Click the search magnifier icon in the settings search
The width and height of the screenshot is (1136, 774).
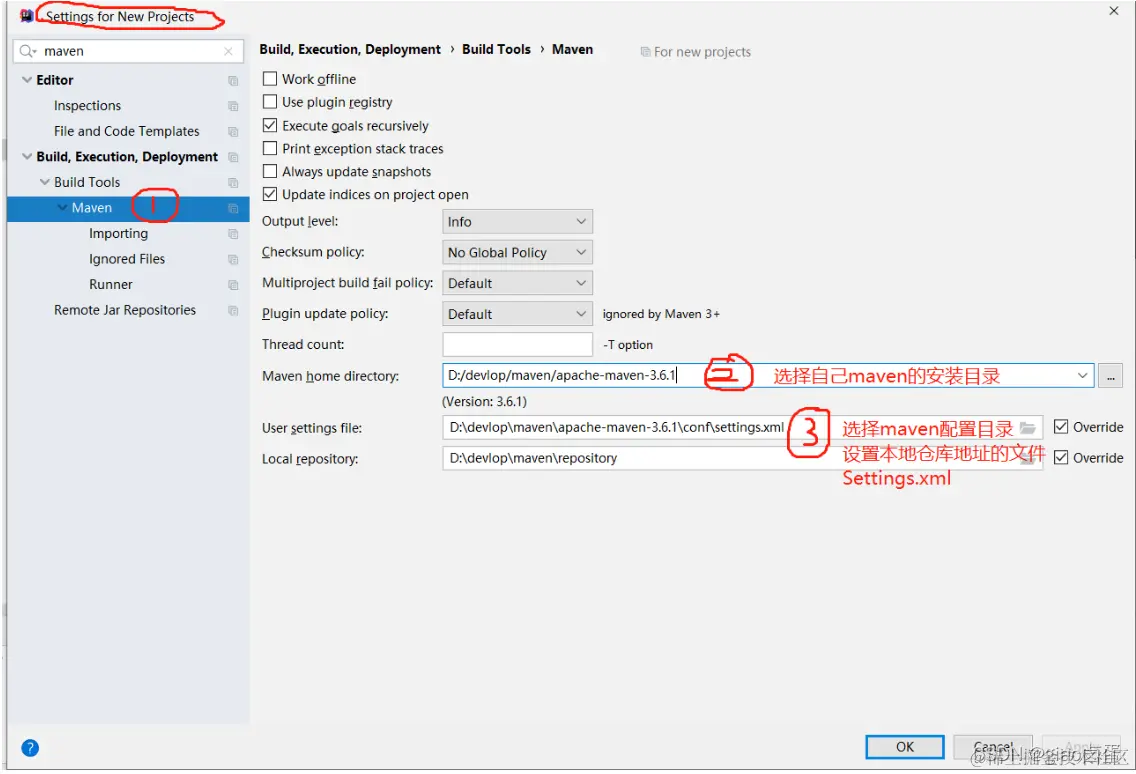(28, 51)
